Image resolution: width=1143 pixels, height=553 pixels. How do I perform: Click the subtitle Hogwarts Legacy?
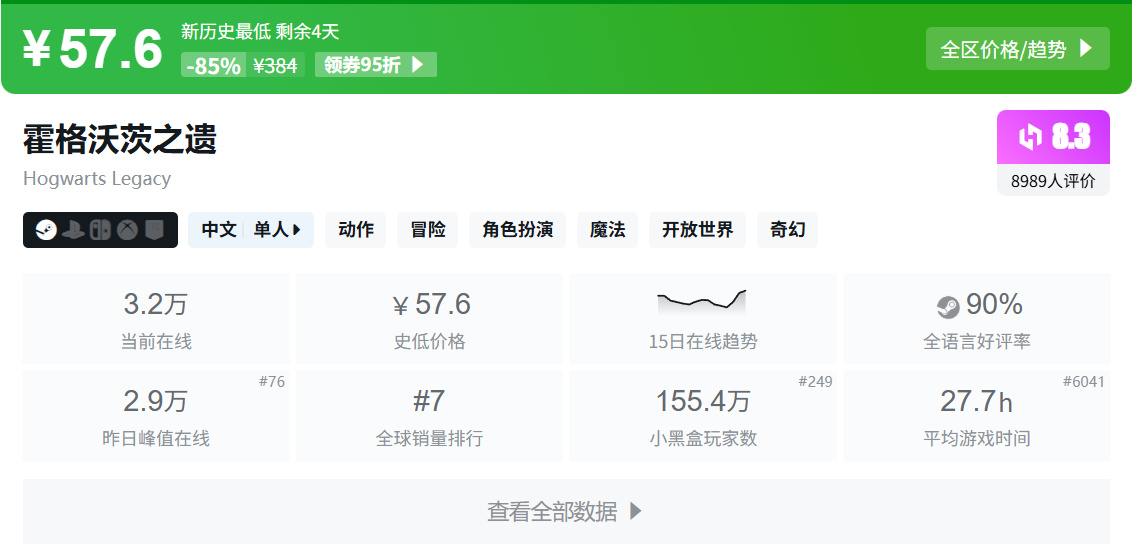tap(97, 179)
